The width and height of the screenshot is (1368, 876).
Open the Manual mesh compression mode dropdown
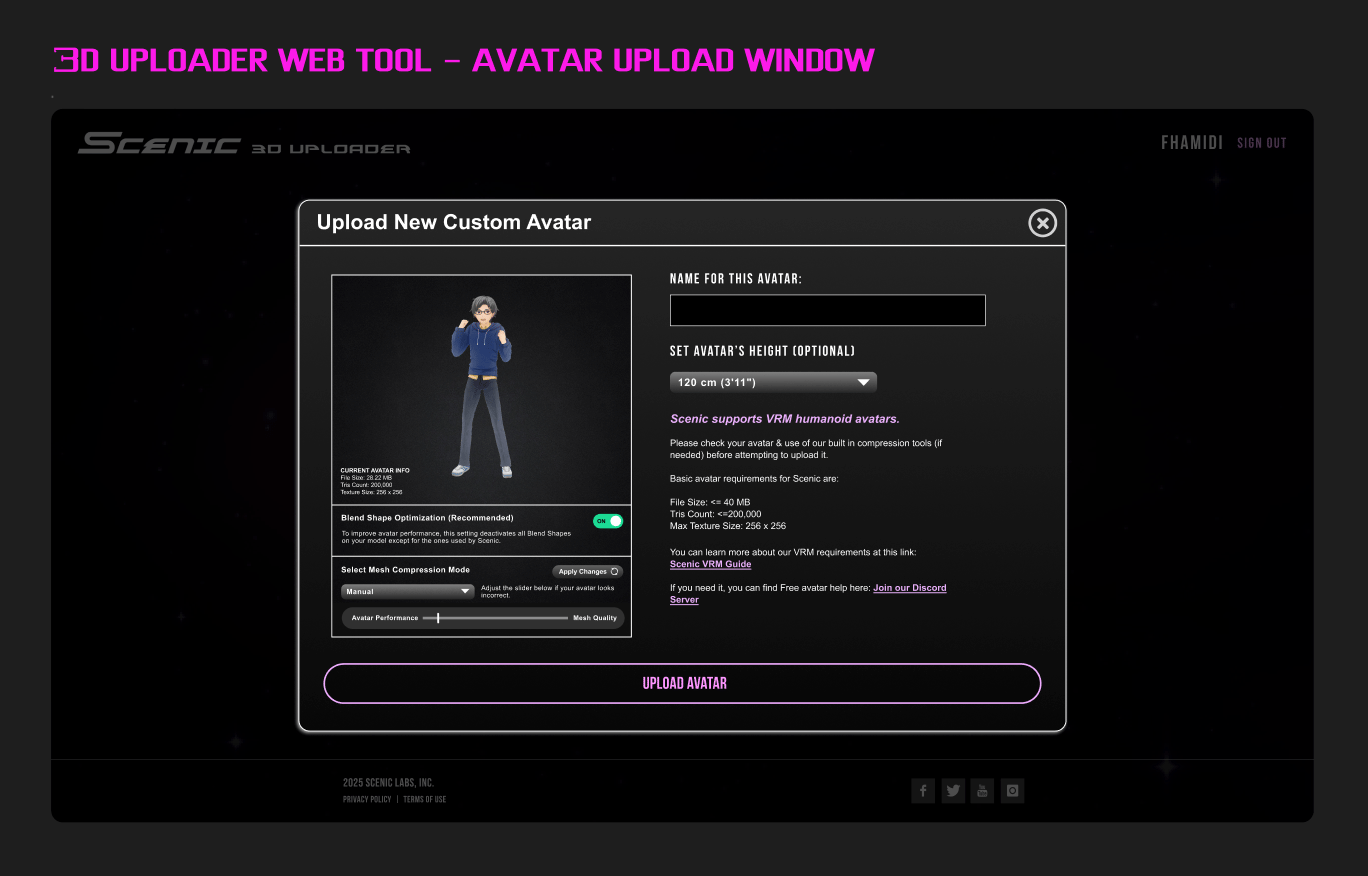pyautogui.click(x=407, y=592)
